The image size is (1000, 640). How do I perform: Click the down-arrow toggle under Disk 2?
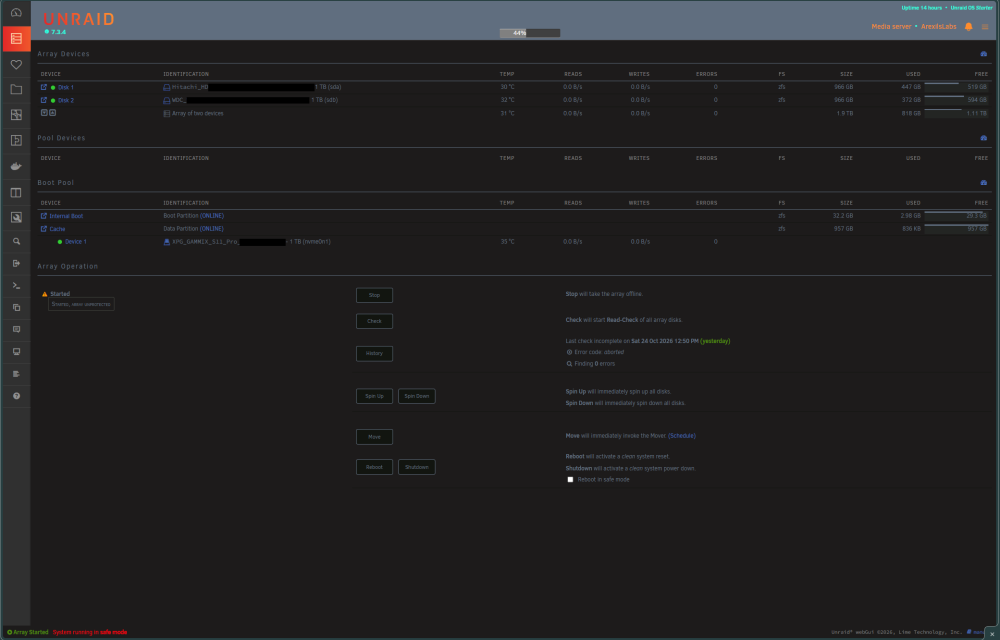(x=44, y=113)
